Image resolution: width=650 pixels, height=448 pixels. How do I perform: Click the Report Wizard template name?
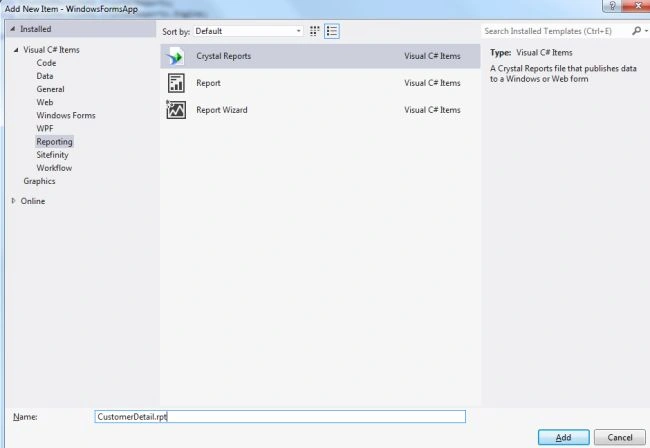click(x=222, y=110)
